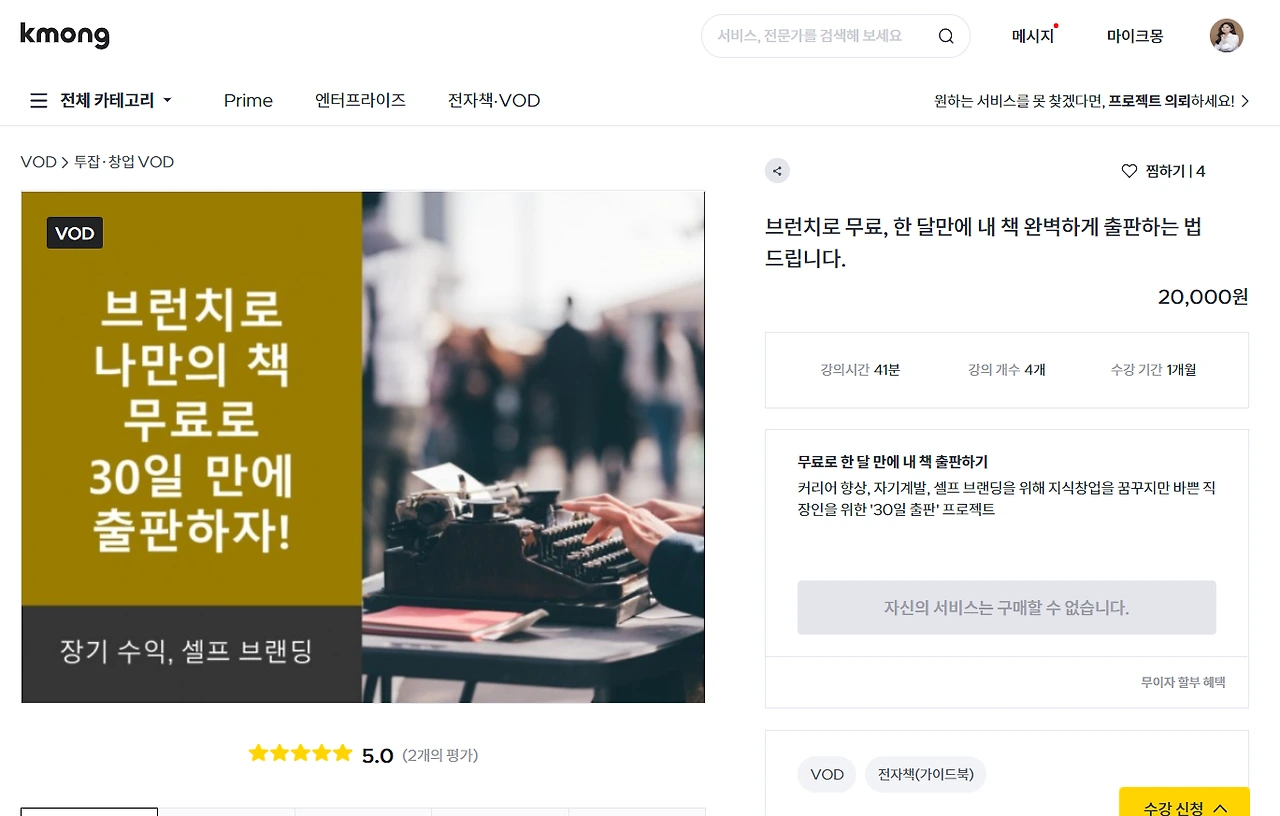
Task: Click the five-star rating
Action: (x=300, y=753)
